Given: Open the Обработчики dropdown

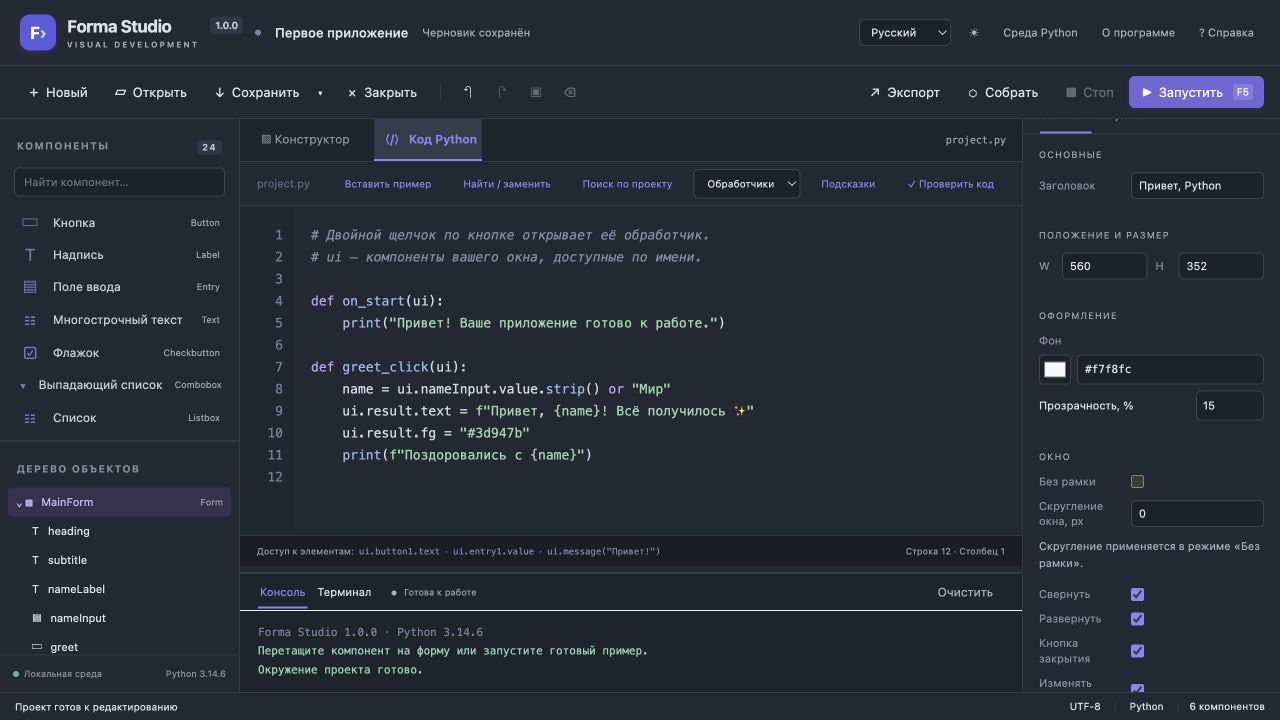Looking at the screenshot, I should 747,184.
